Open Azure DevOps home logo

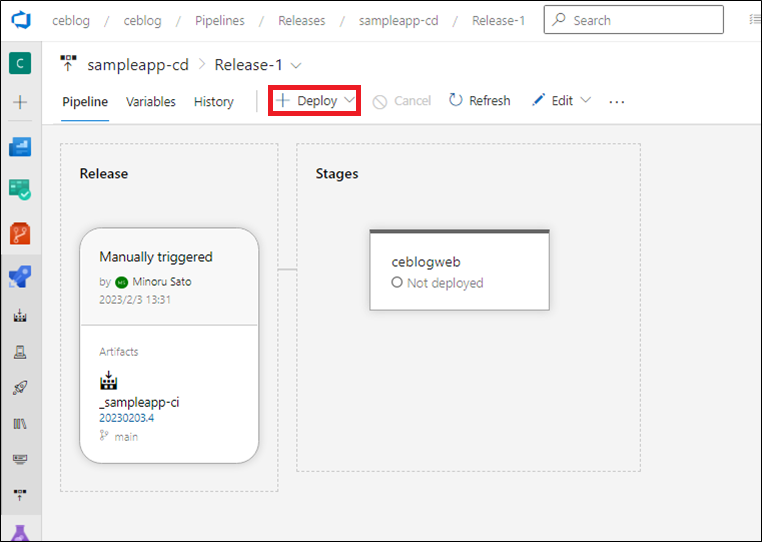pos(21,20)
